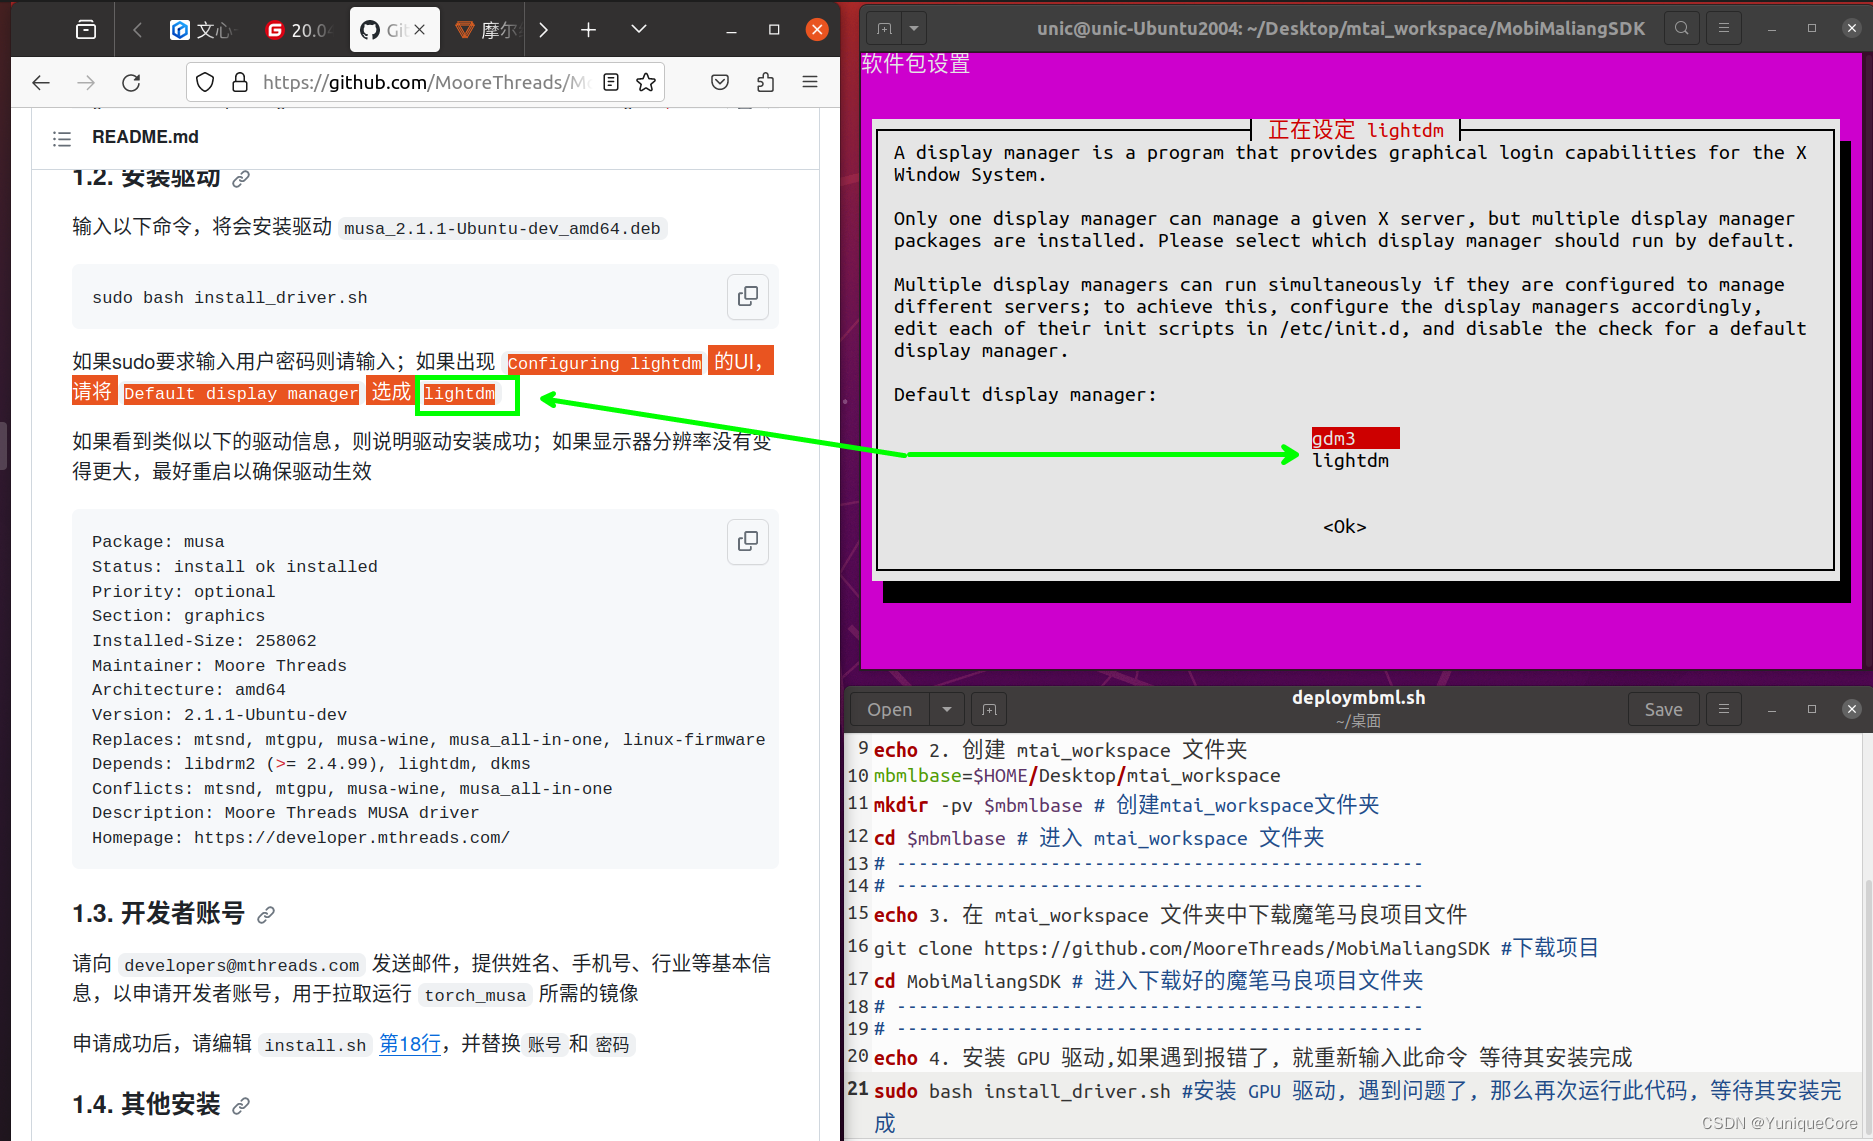Image resolution: width=1873 pixels, height=1141 pixels.
Task: Focus the github.com URL address field
Action: pos(425,83)
